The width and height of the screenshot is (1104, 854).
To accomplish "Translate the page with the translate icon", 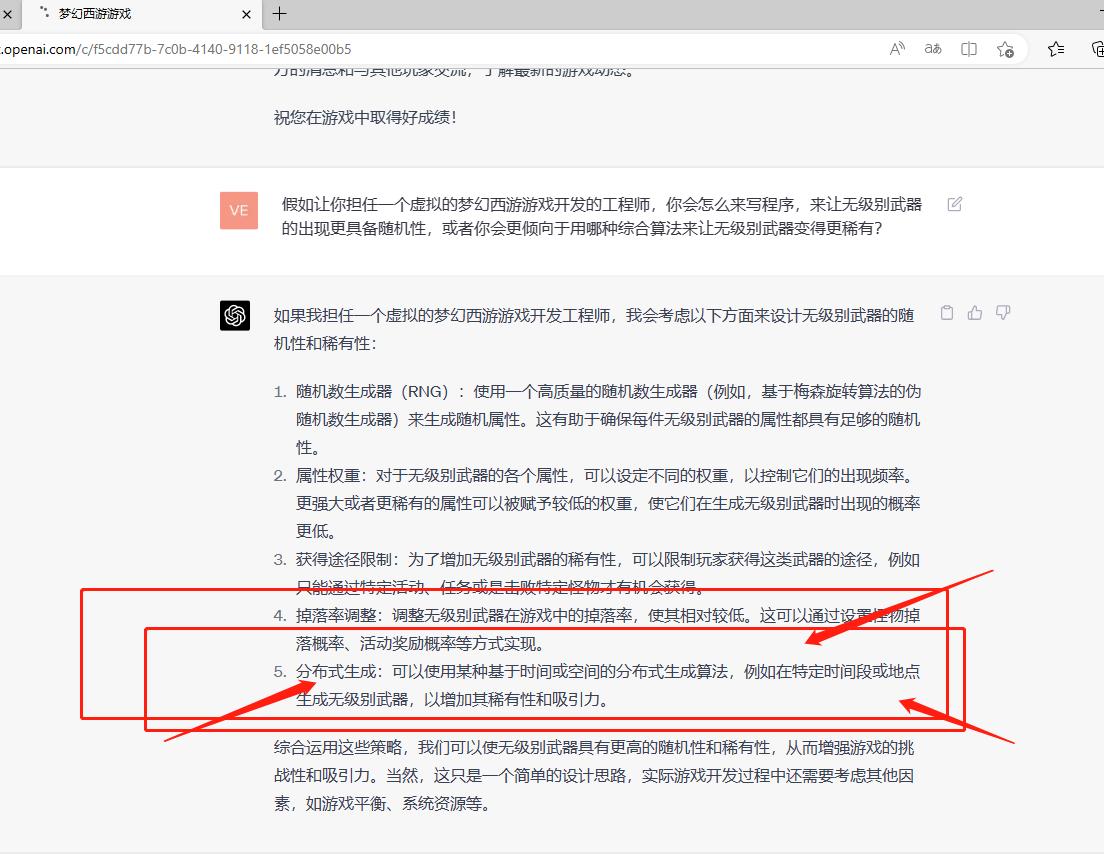I will (932, 48).
